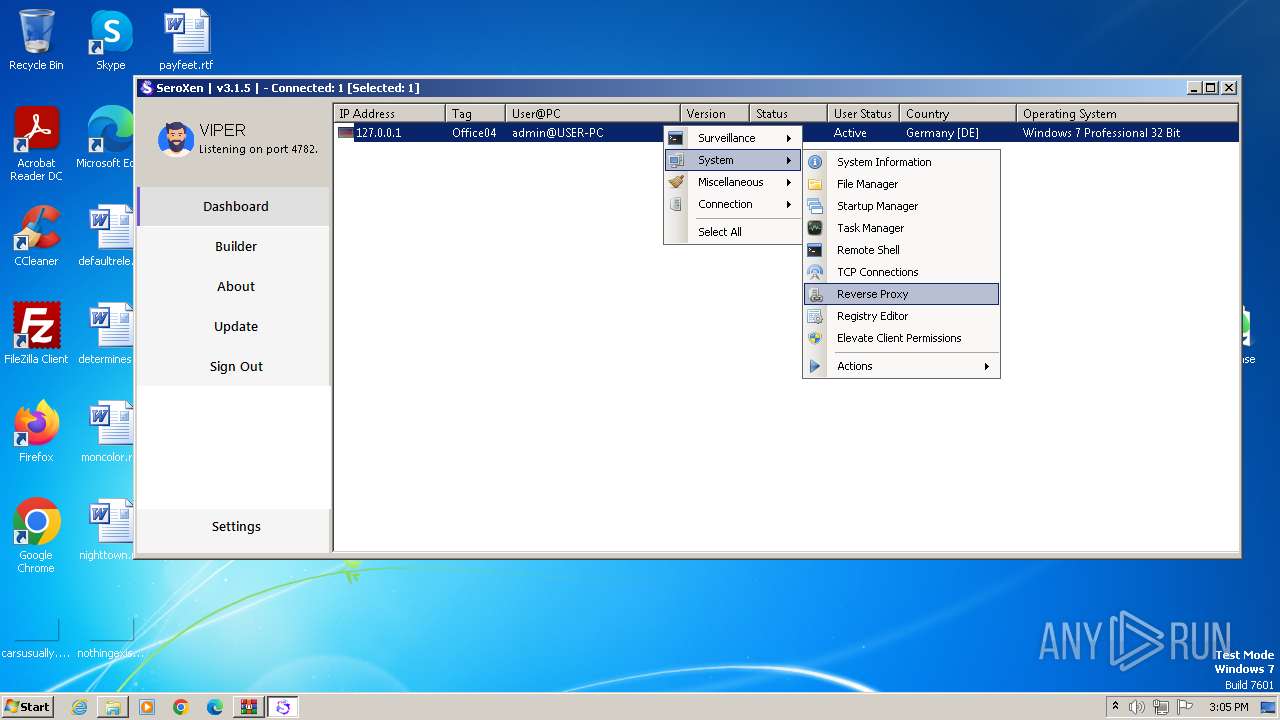
Task: Open payfeet.rtf desktop document
Action: click(x=186, y=40)
